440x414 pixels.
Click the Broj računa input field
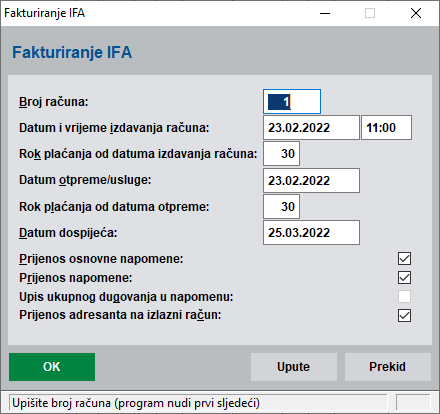click(x=292, y=101)
